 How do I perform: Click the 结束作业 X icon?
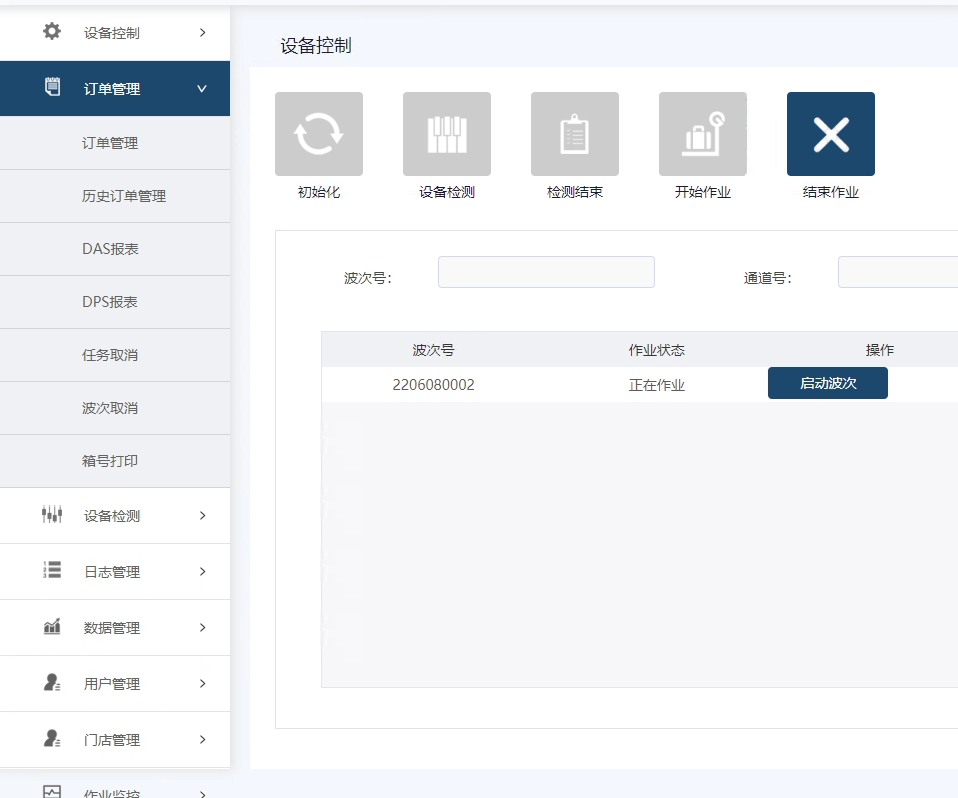(831, 134)
